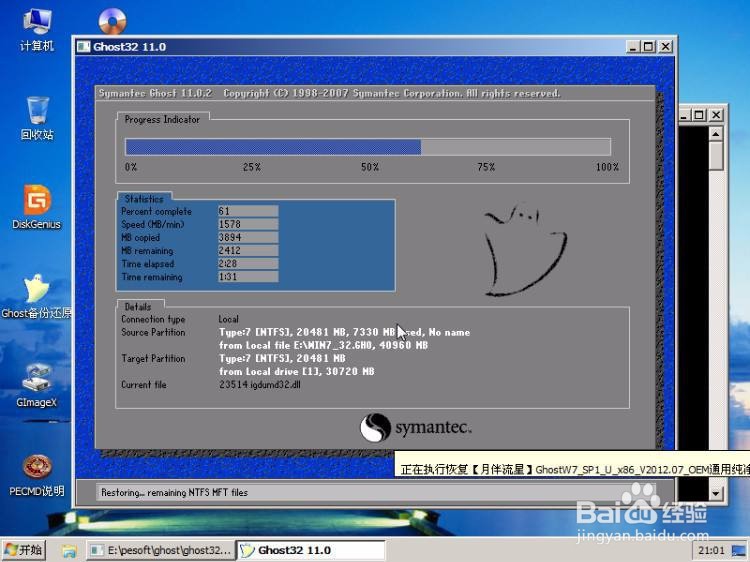The height and width of the screenshot is (562, 750).
Task: Click the 100% progress scale label
Action: tap(607, 167)
